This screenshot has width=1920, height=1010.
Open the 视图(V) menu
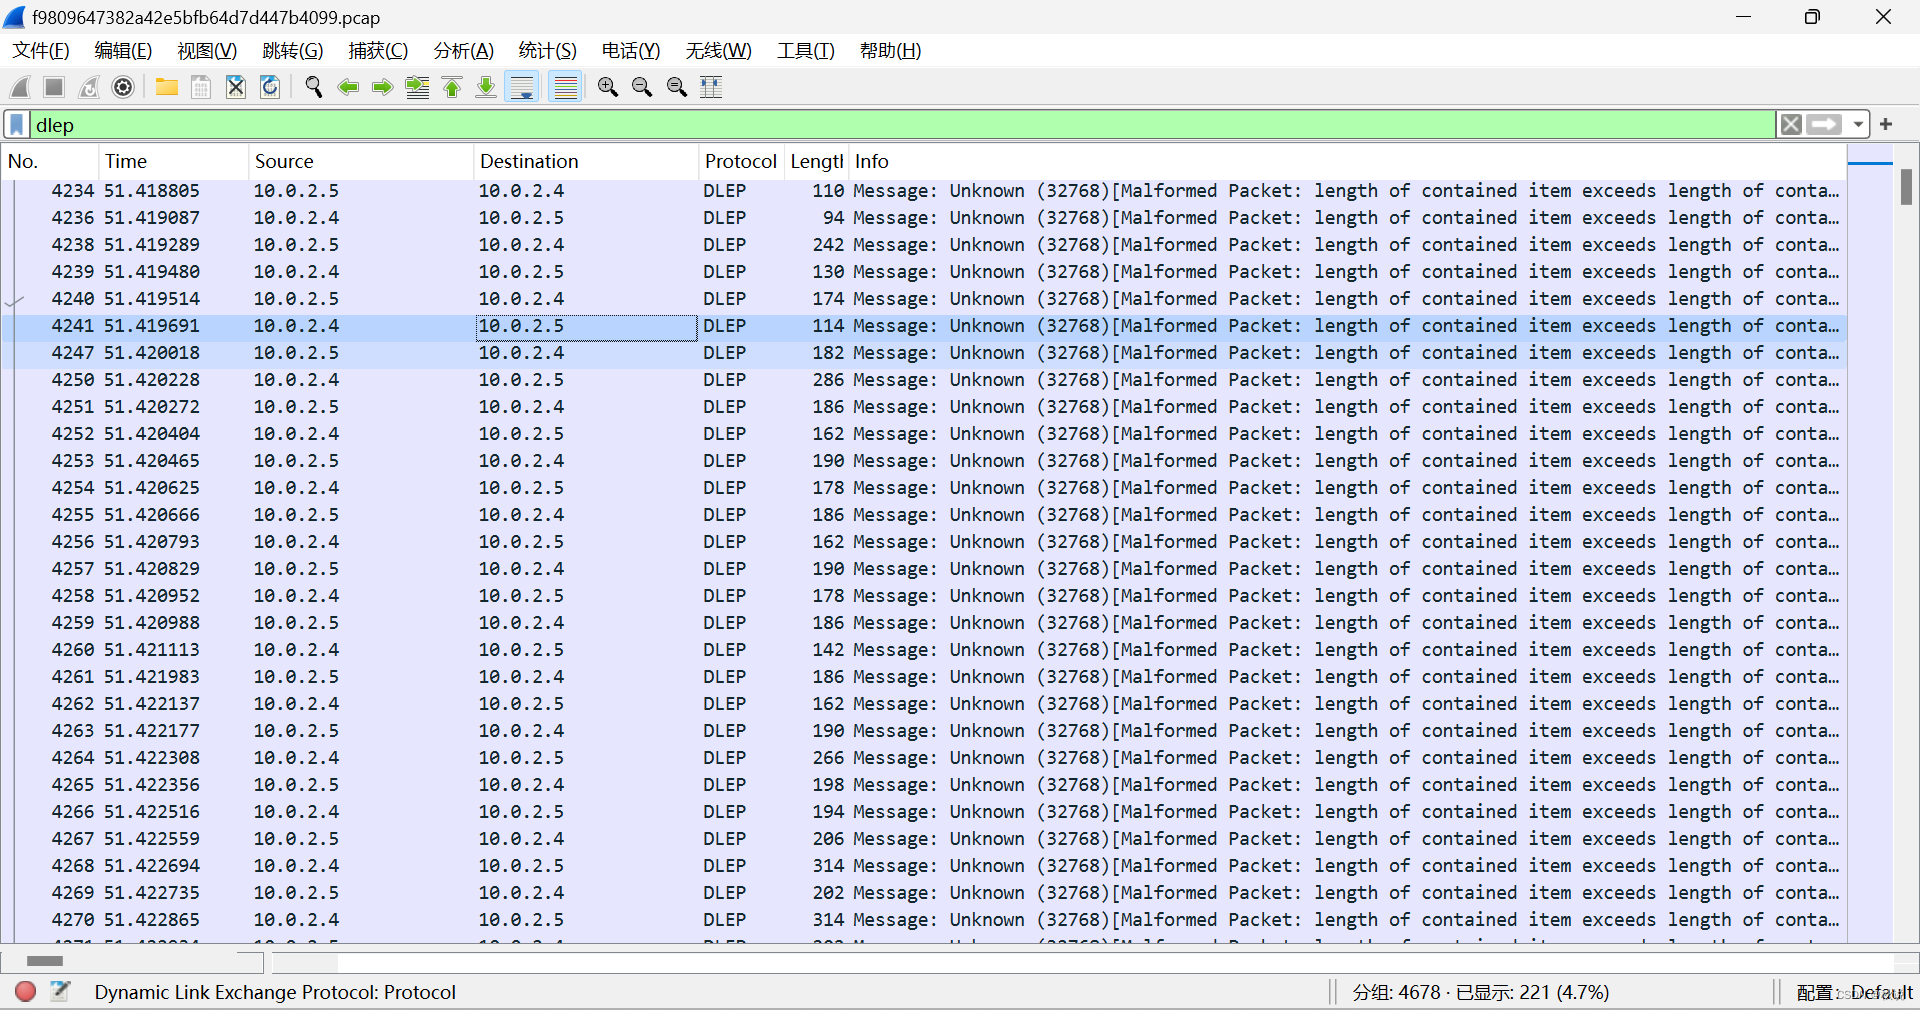pyautogui.click(x=207, y=51)
